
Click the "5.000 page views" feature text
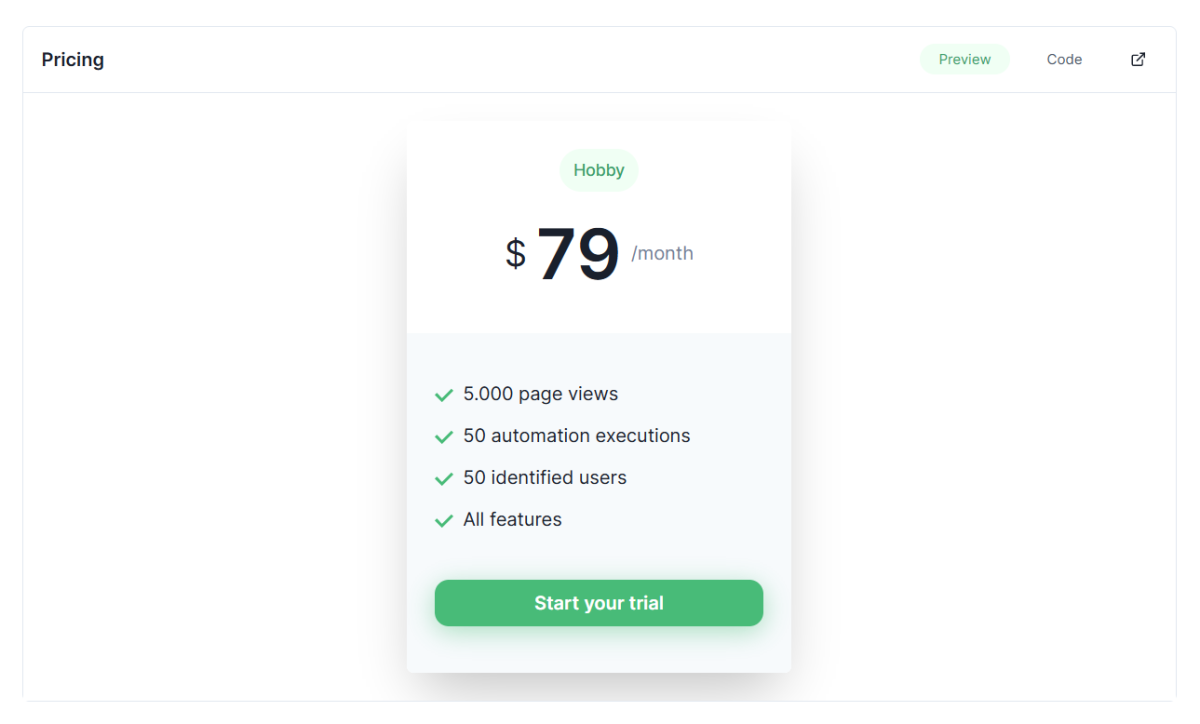[x=540, y=394]
